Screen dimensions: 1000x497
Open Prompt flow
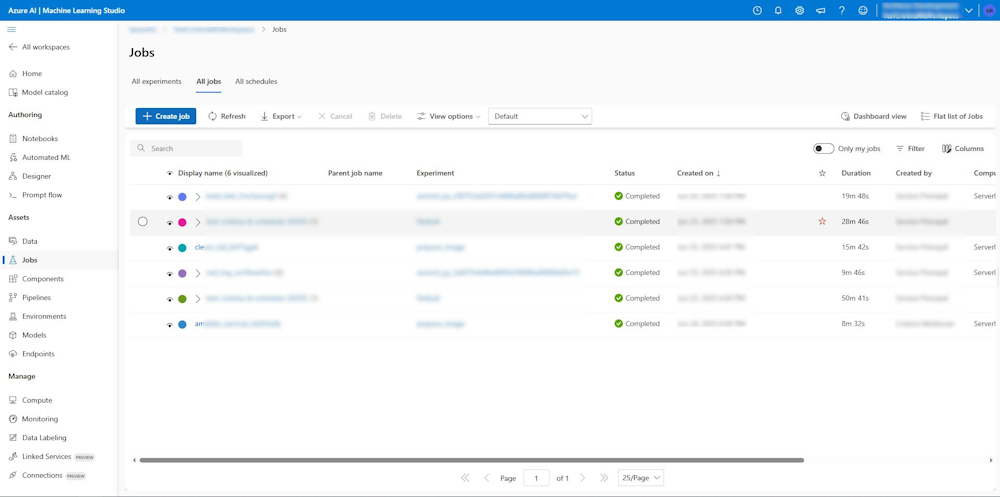click(x=35, y=195)
